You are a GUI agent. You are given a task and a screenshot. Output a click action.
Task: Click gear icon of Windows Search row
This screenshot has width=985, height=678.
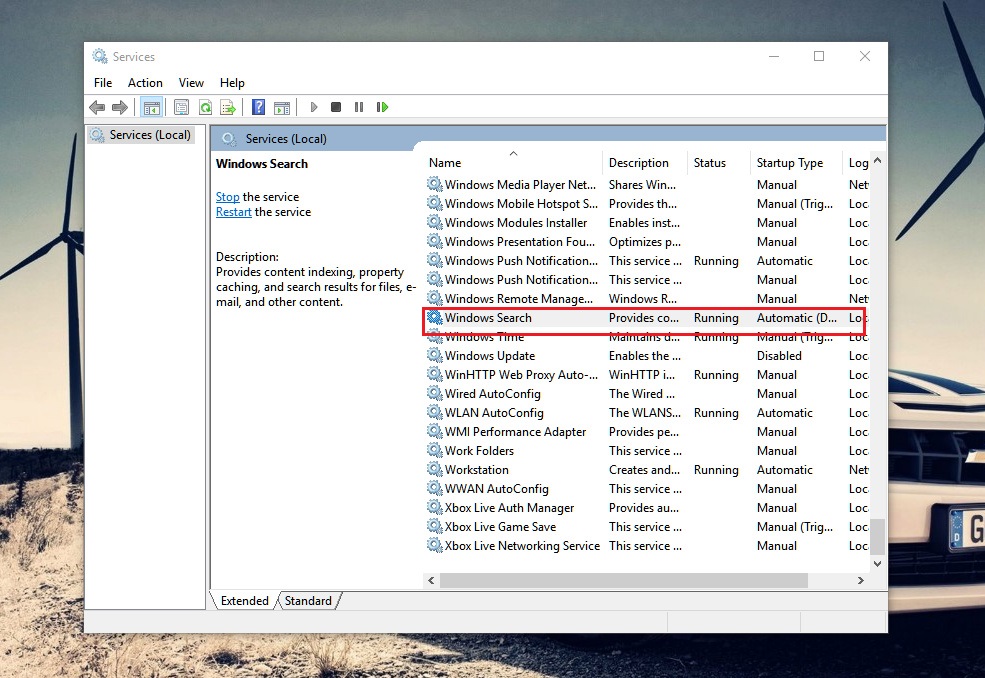click(x=435, y=317)
